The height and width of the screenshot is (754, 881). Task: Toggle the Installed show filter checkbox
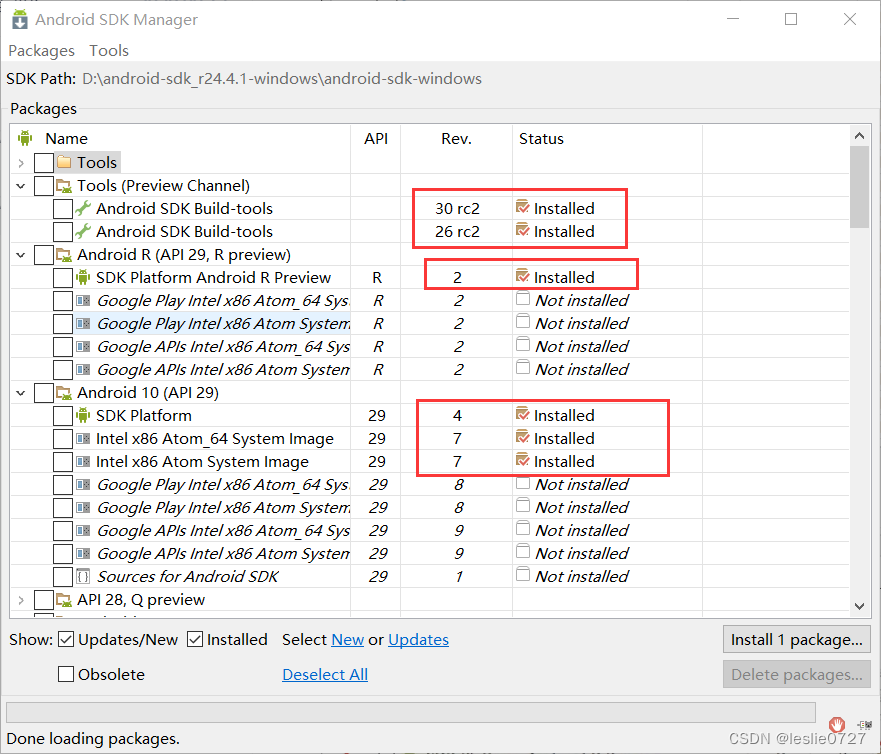(195, 639)
